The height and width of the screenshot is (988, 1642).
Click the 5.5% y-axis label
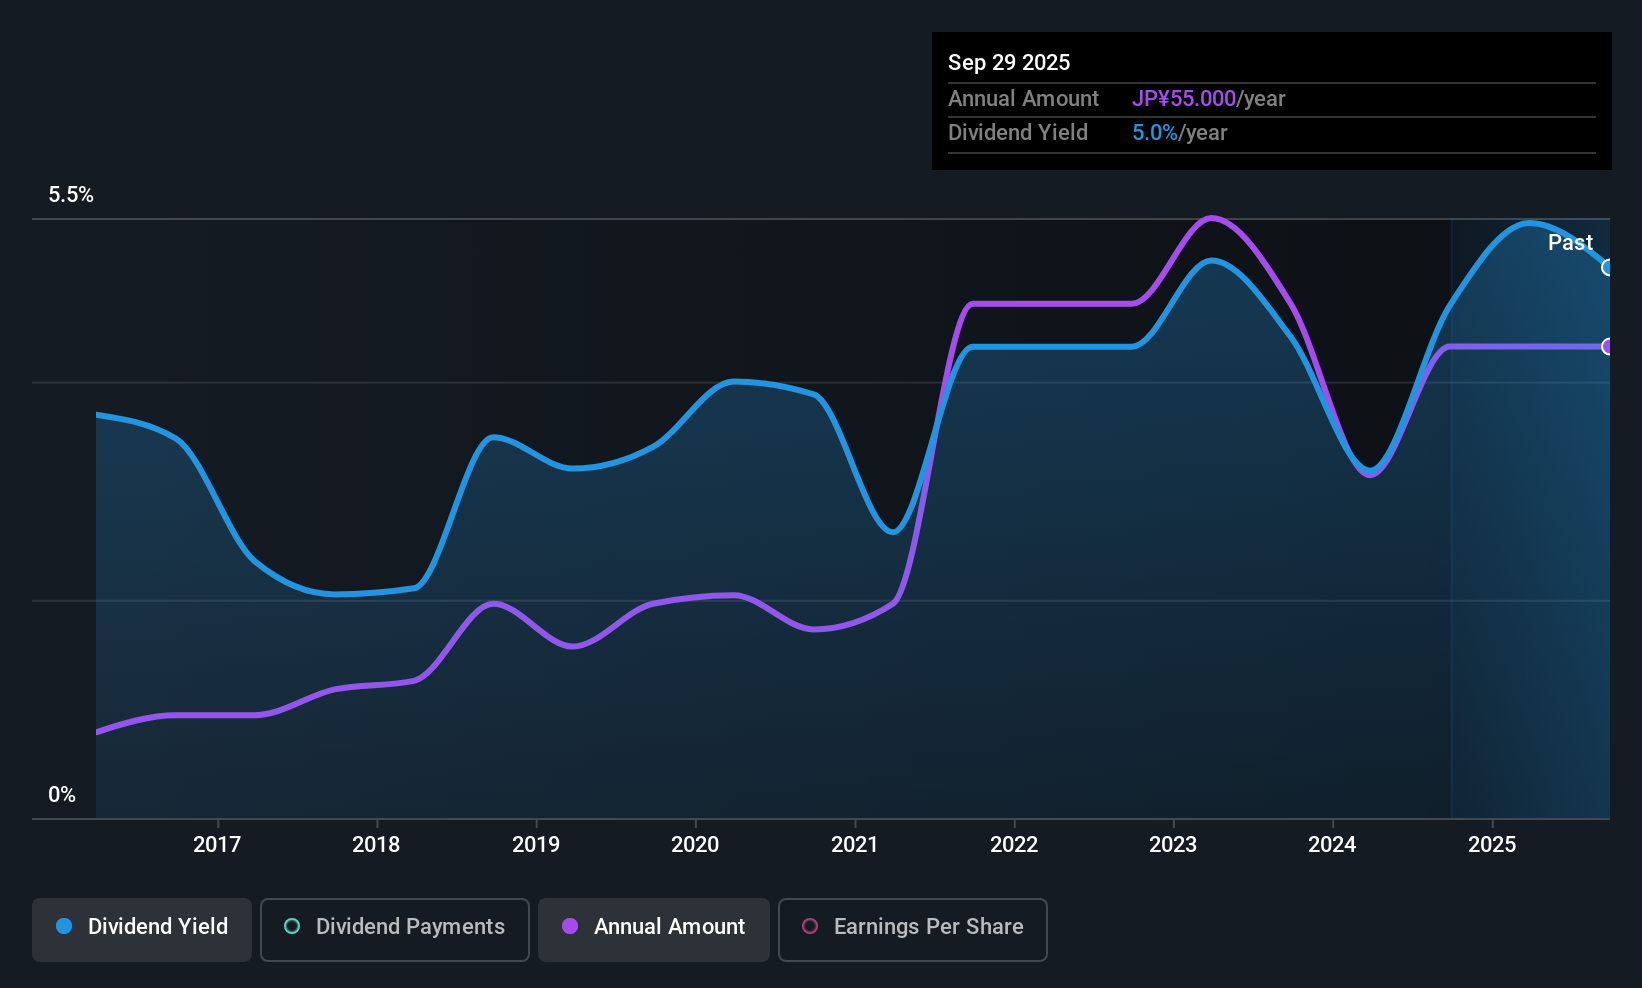tap(71, 195)
